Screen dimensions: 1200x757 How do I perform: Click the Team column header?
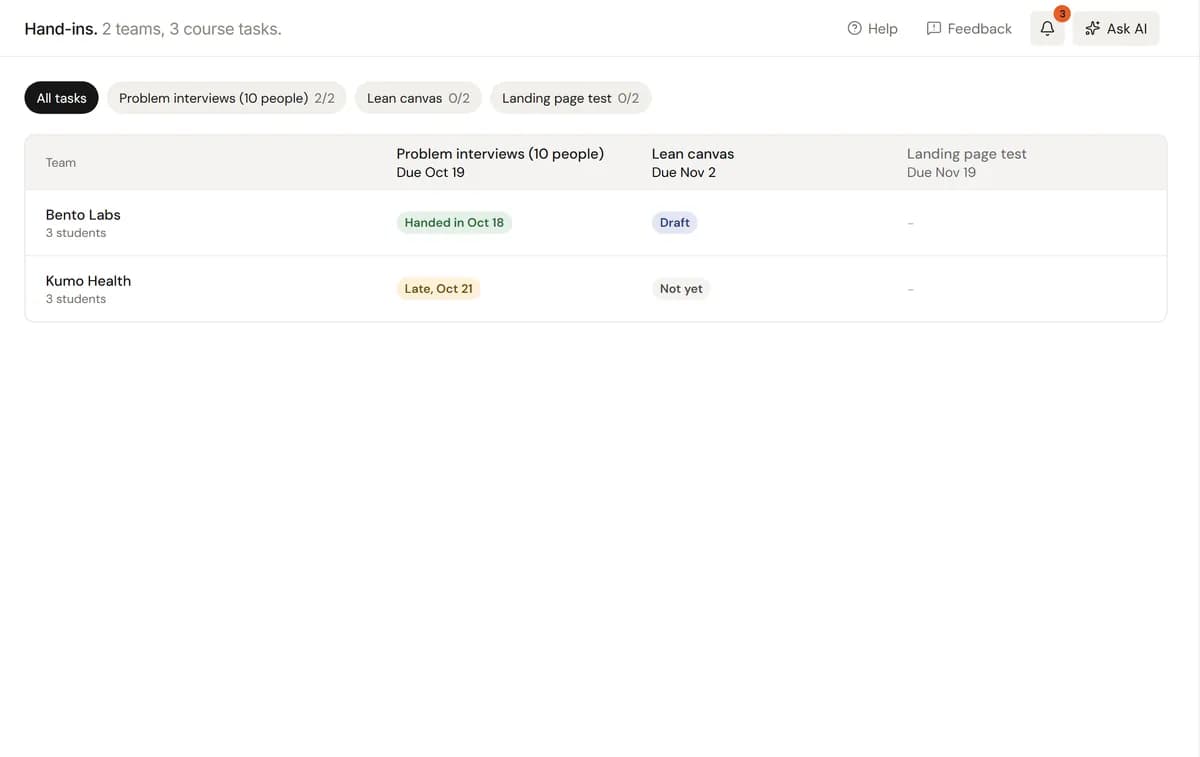61,163
